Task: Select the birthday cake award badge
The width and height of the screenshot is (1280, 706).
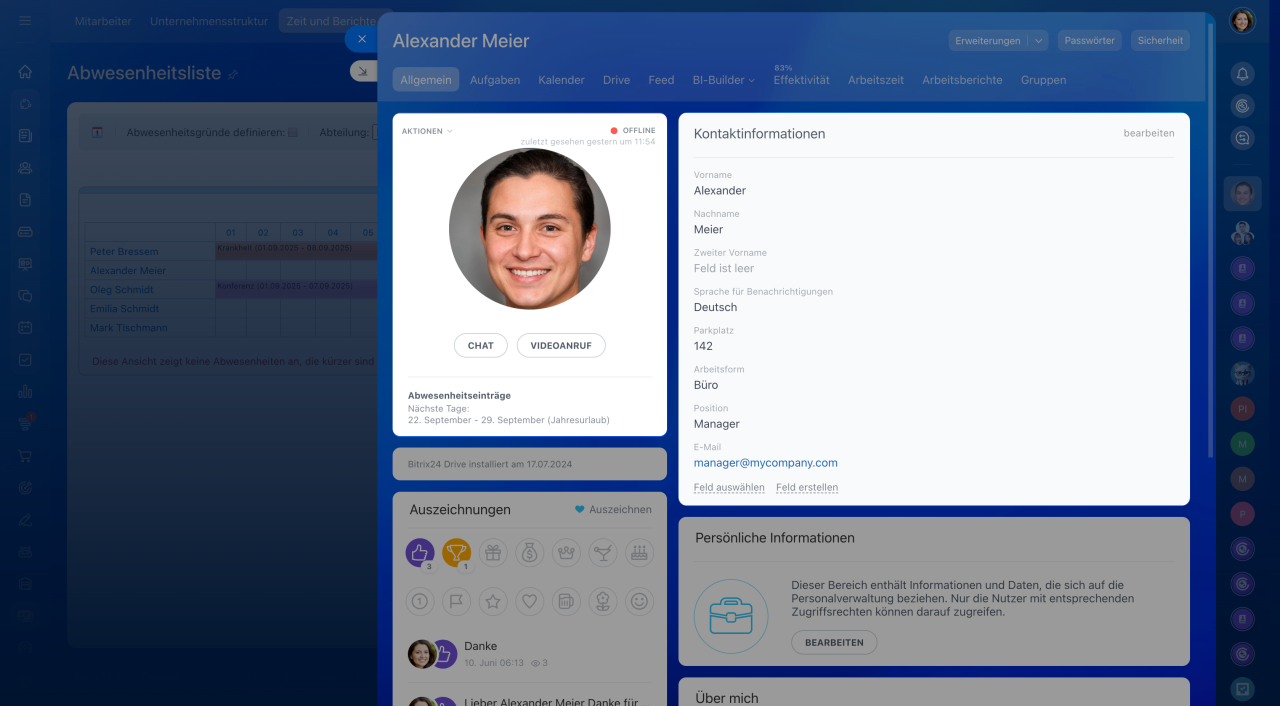Action: tap(639, 552)
